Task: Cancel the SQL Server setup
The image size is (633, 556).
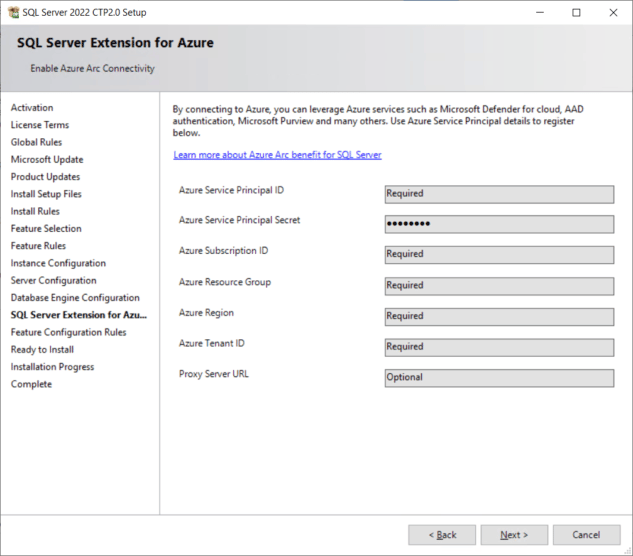Action: [x=586, y=535]
